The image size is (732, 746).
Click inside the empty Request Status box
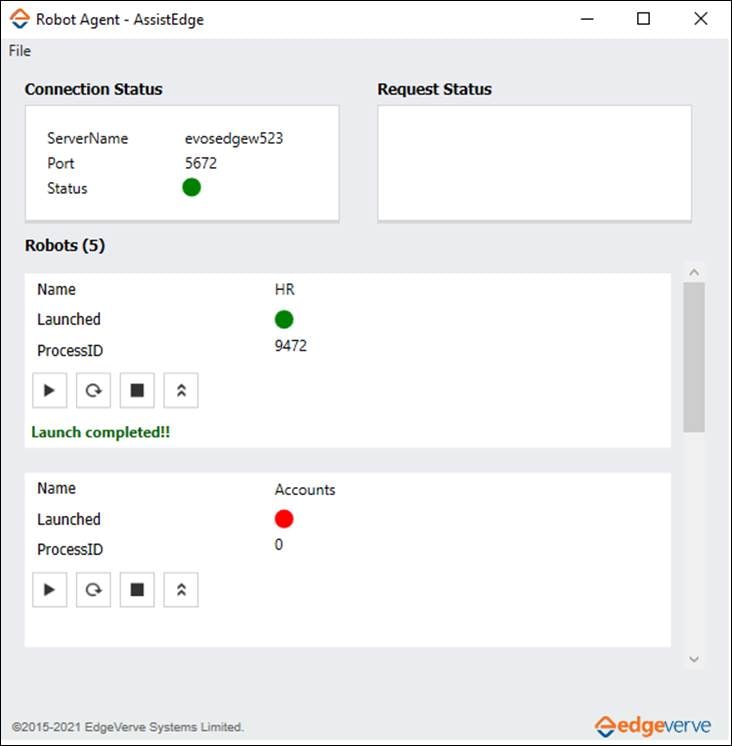click(535, 163)
